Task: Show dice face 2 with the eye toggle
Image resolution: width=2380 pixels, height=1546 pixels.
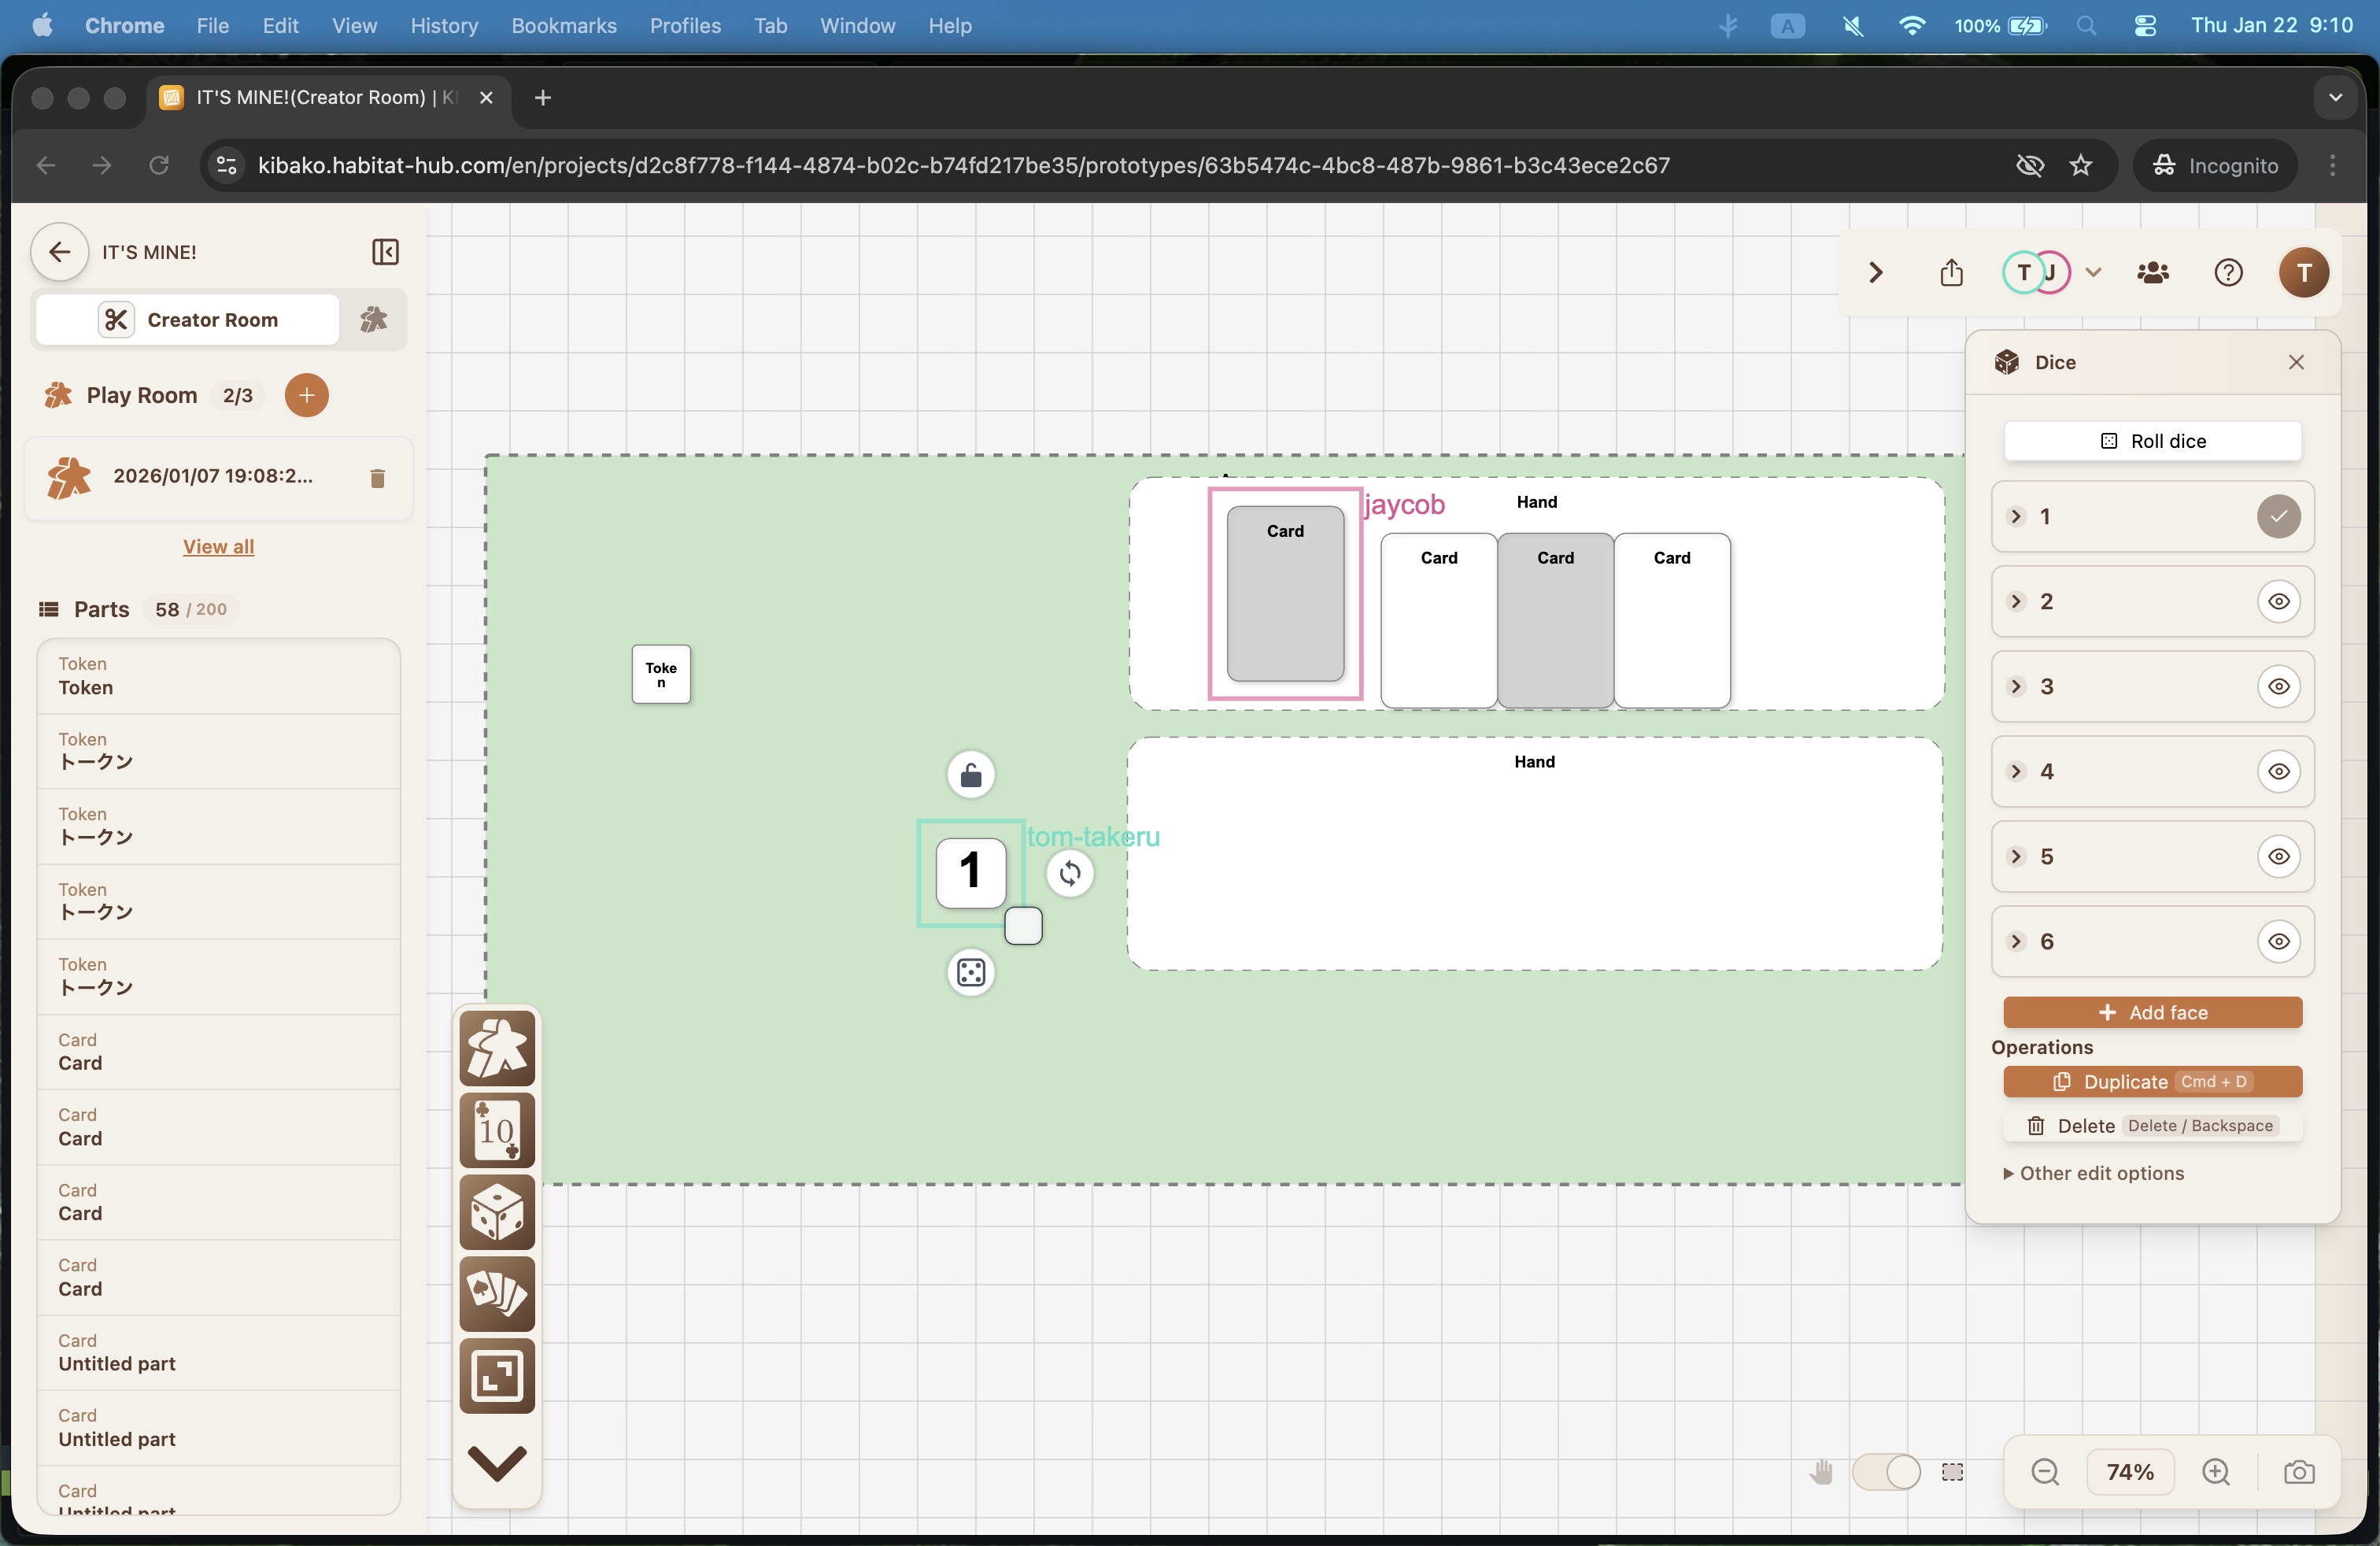Action: (2278, 601)
